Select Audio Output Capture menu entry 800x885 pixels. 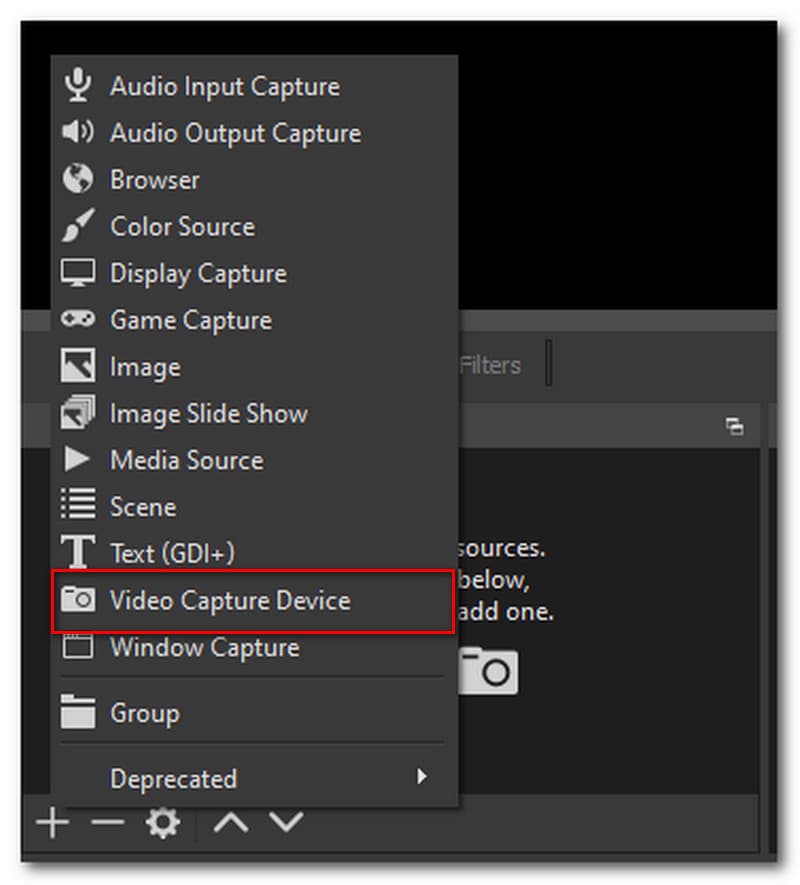[x=254, y=133]
